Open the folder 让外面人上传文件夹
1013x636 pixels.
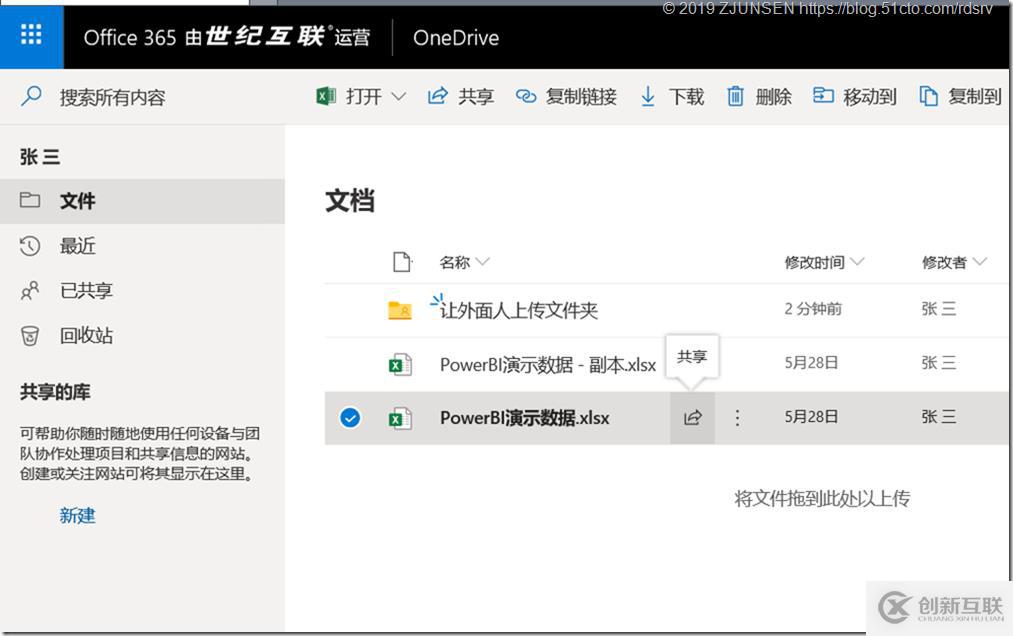[519, 311]
